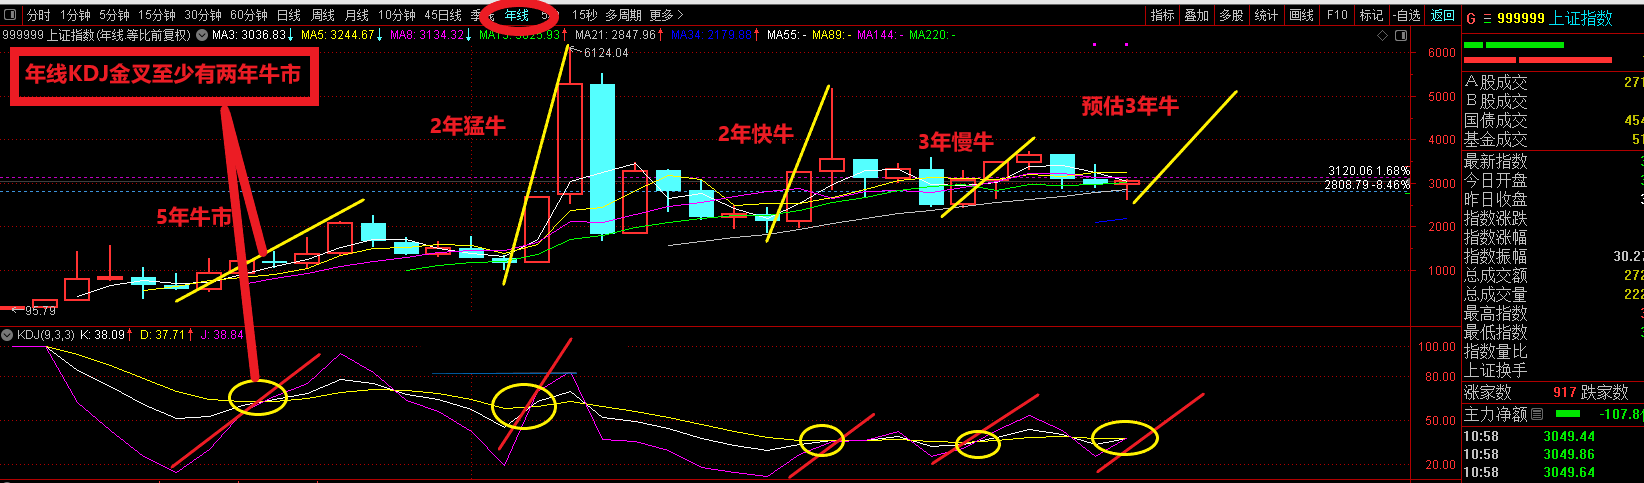Select the 基金成交 row

click(1553, 139)
